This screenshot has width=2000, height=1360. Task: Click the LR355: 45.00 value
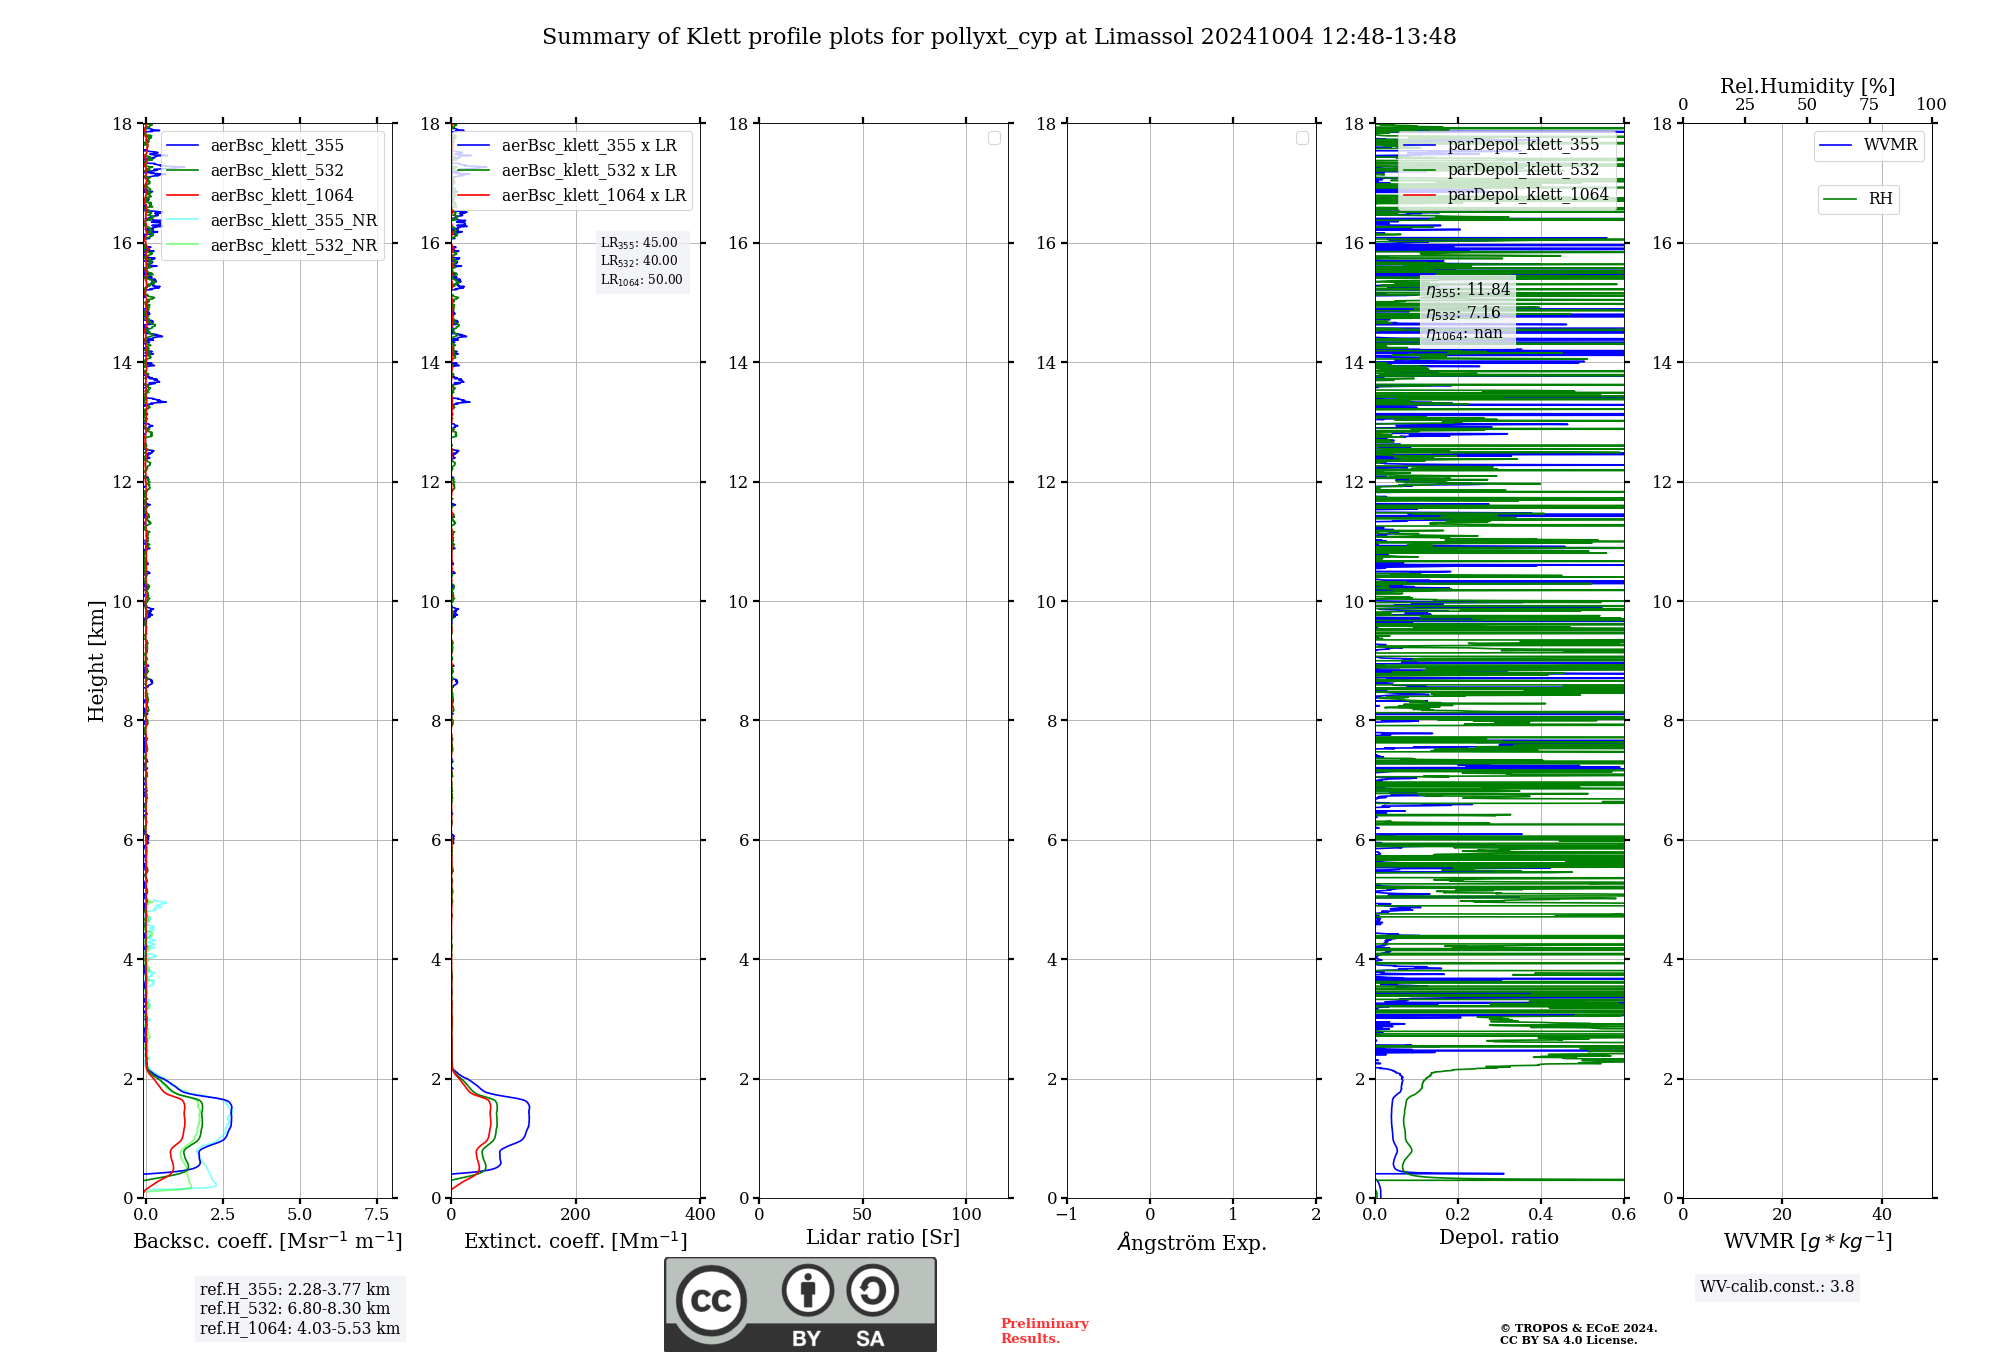tap(639, 243)
